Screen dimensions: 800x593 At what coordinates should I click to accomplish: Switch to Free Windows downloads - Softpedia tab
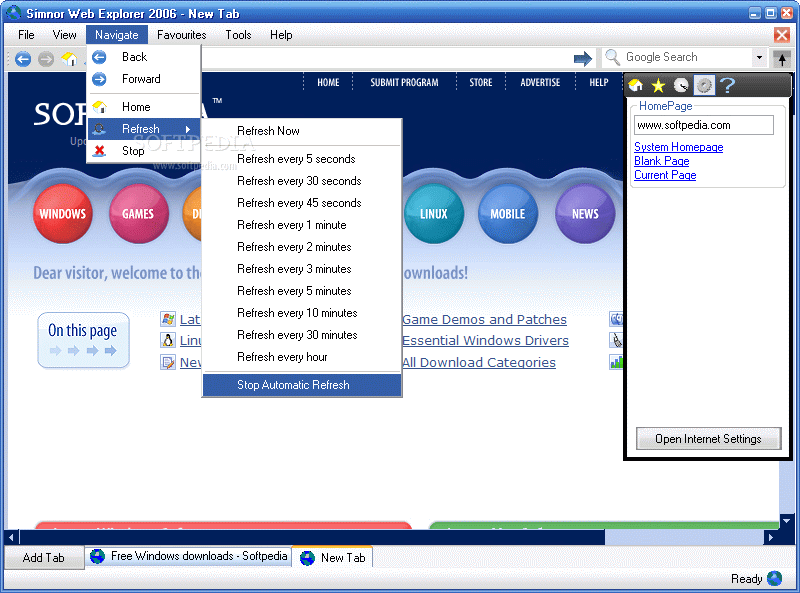[x=189, y=556]
